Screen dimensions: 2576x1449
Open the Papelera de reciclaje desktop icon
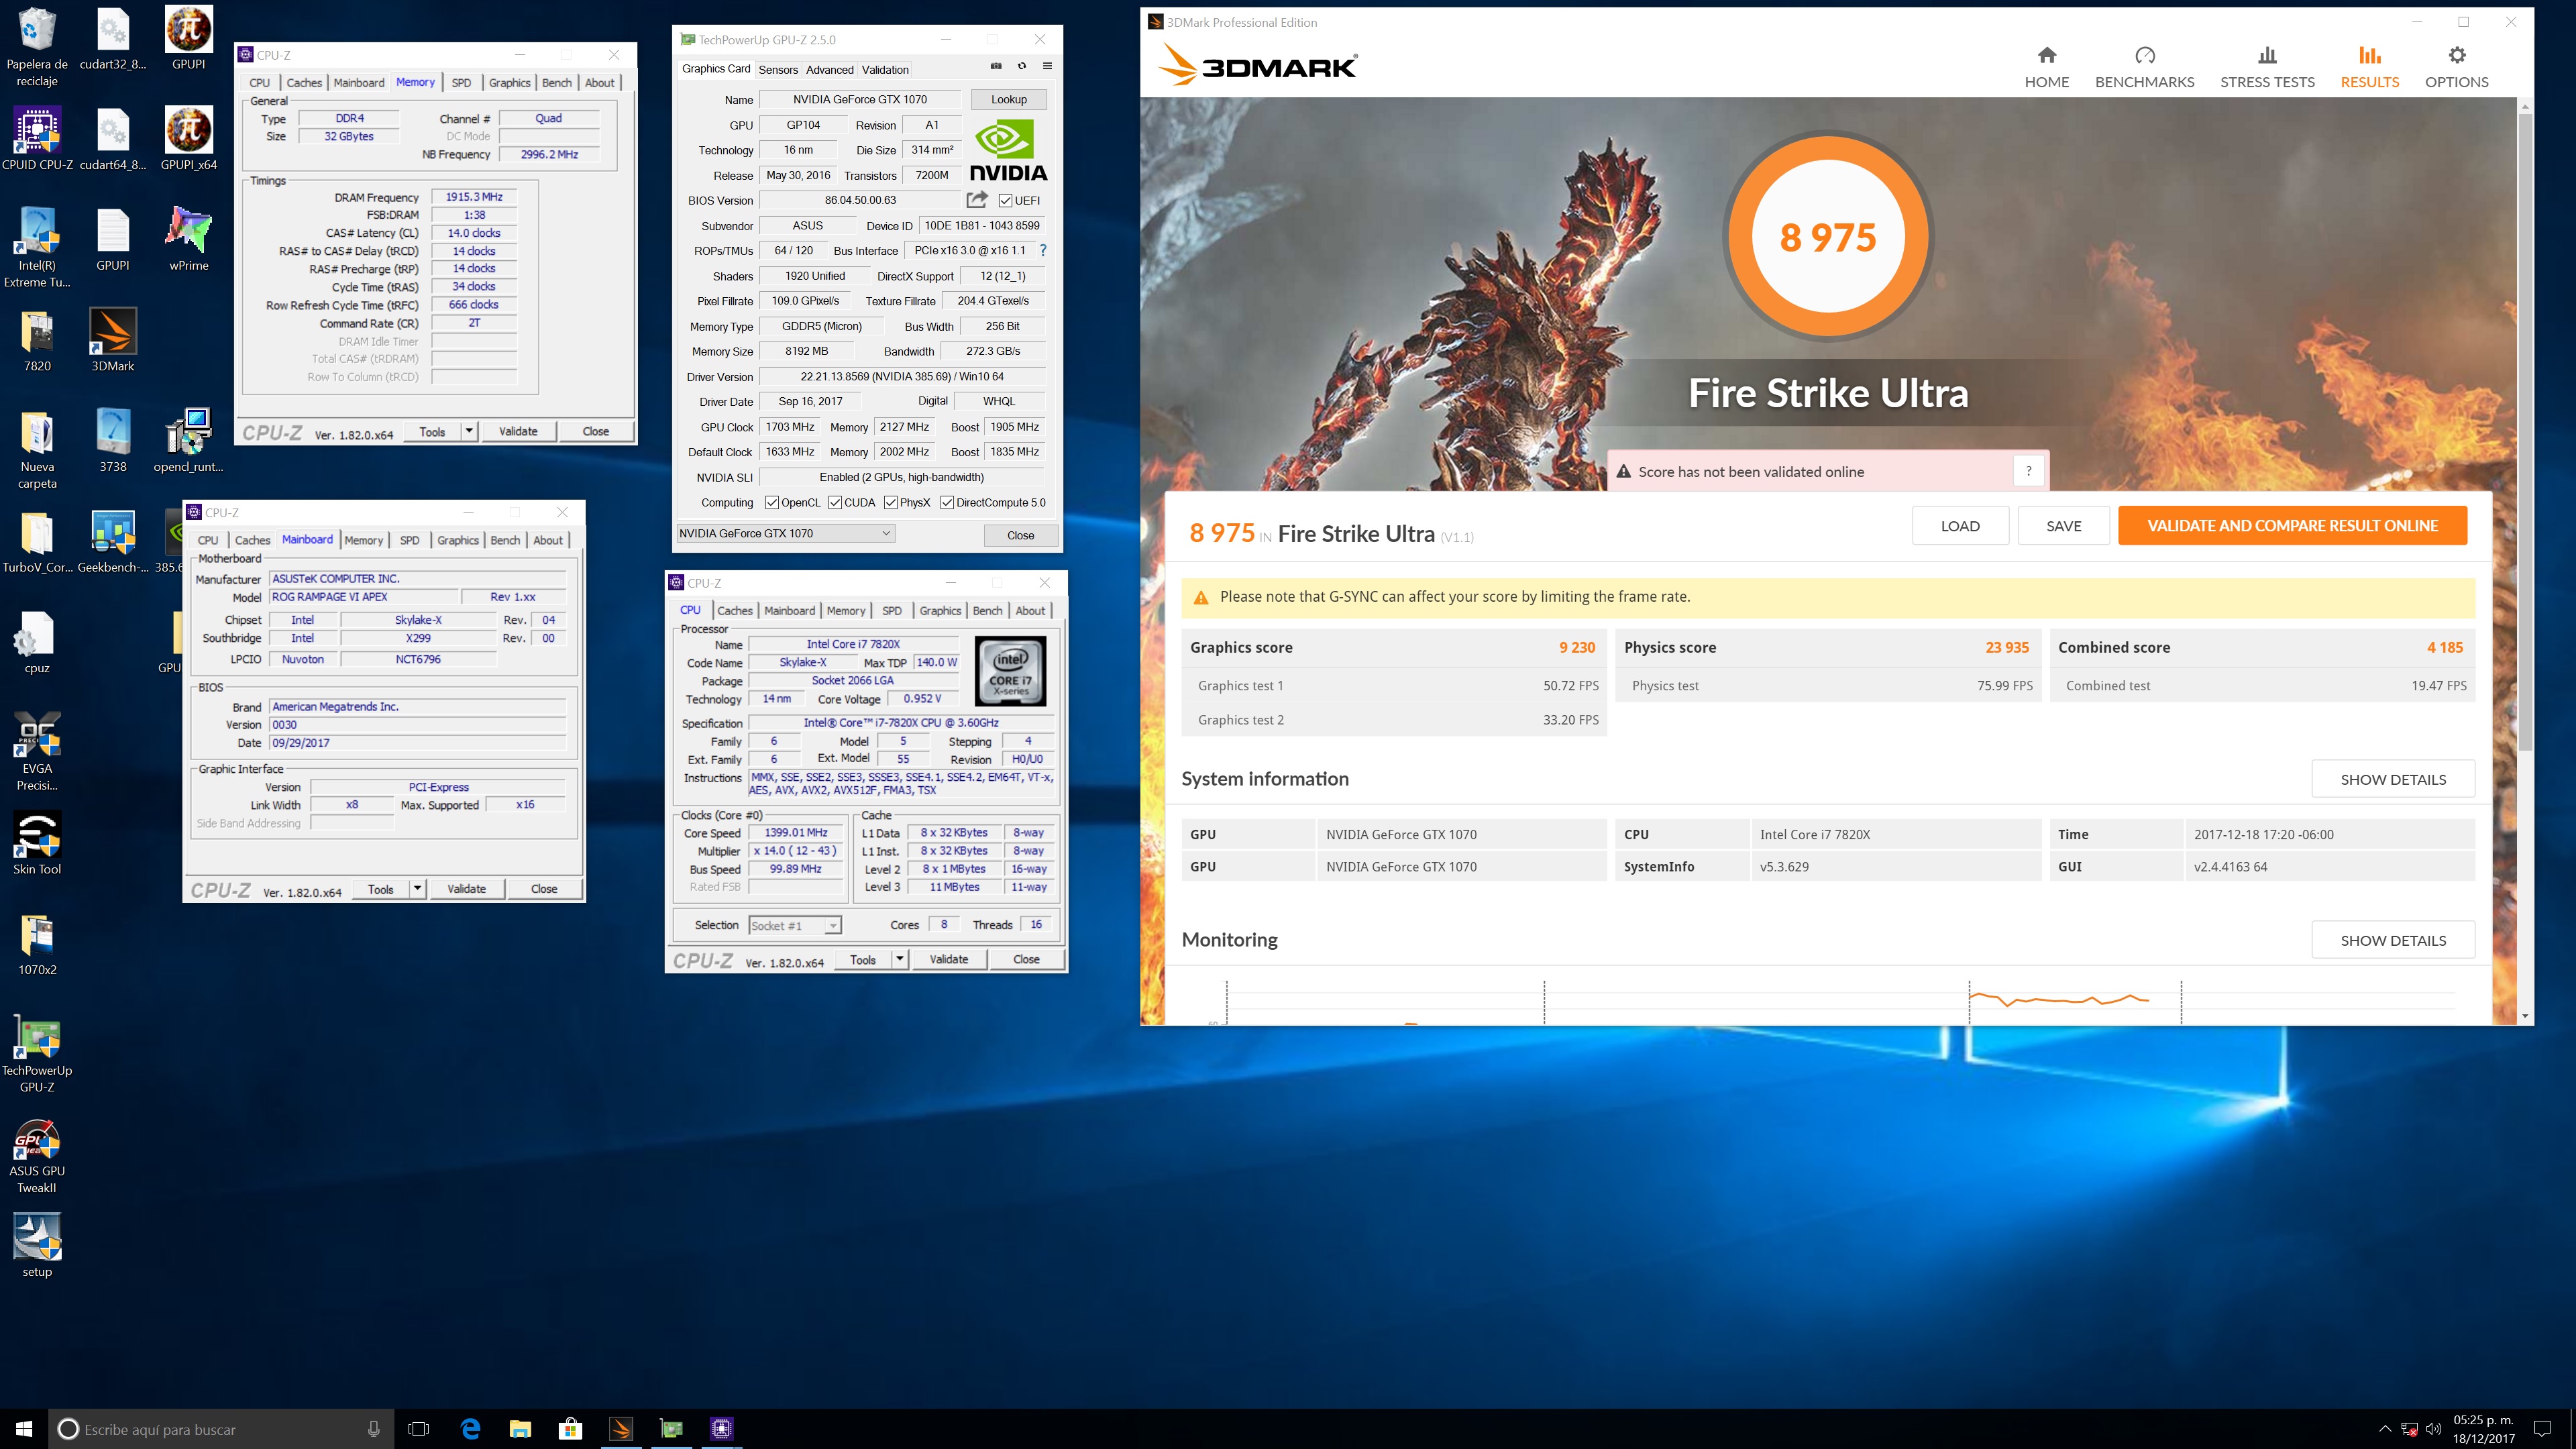pyautogui.click(x=37, y=47)
